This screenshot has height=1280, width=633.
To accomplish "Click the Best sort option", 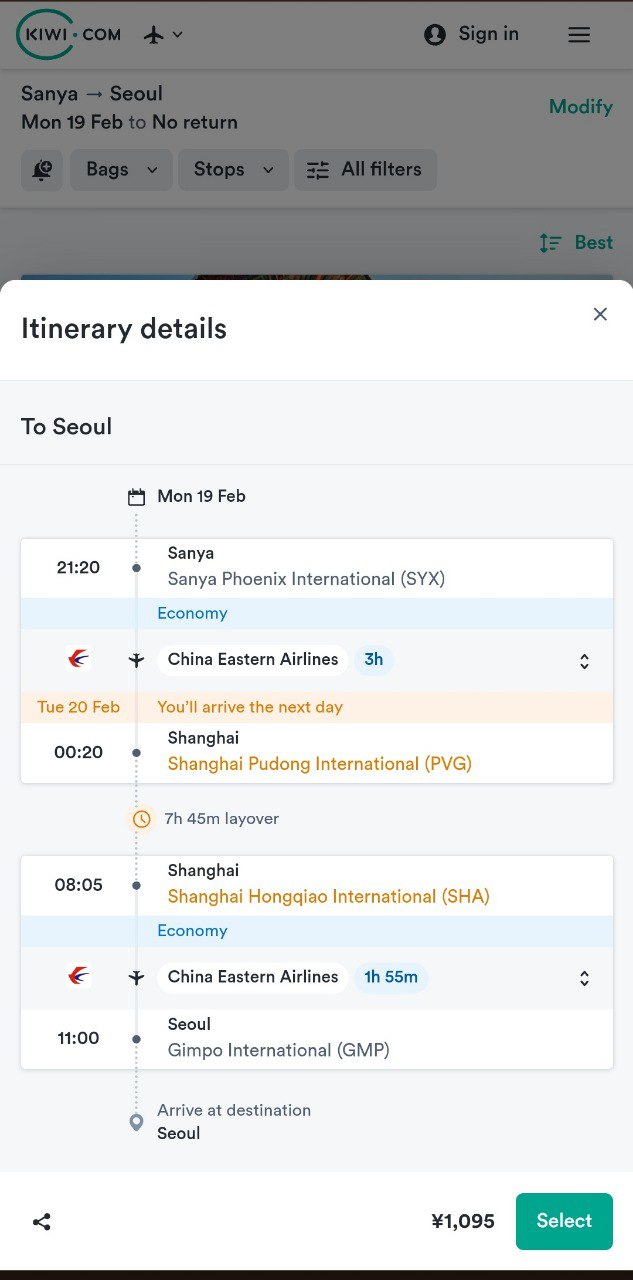I will pos(576,243).
